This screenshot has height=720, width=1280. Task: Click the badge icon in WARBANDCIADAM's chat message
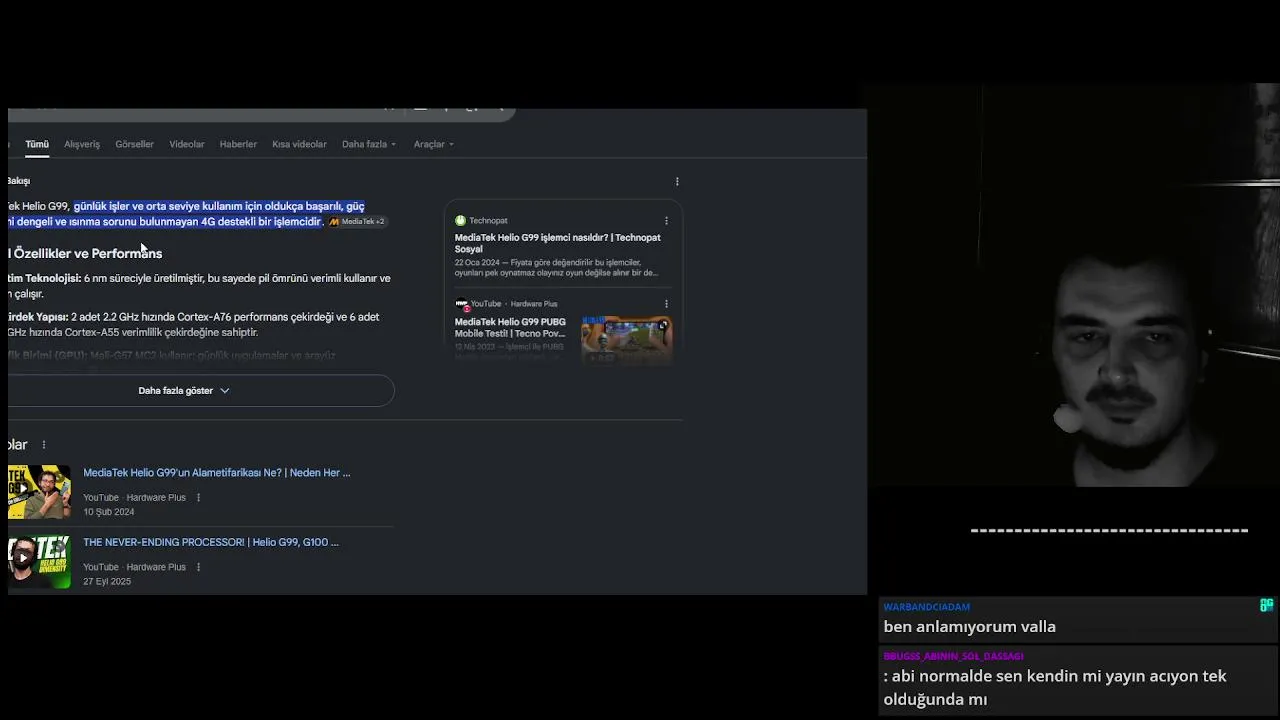coord(1266,605)
